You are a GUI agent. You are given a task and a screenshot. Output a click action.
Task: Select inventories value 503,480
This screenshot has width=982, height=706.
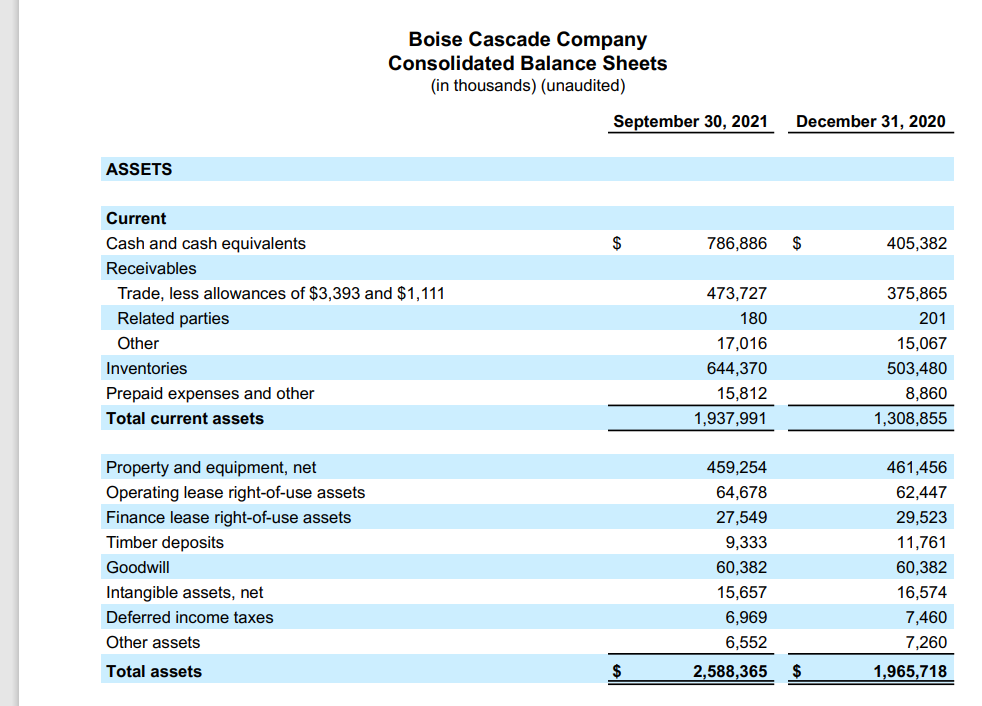tap(917, 368)
